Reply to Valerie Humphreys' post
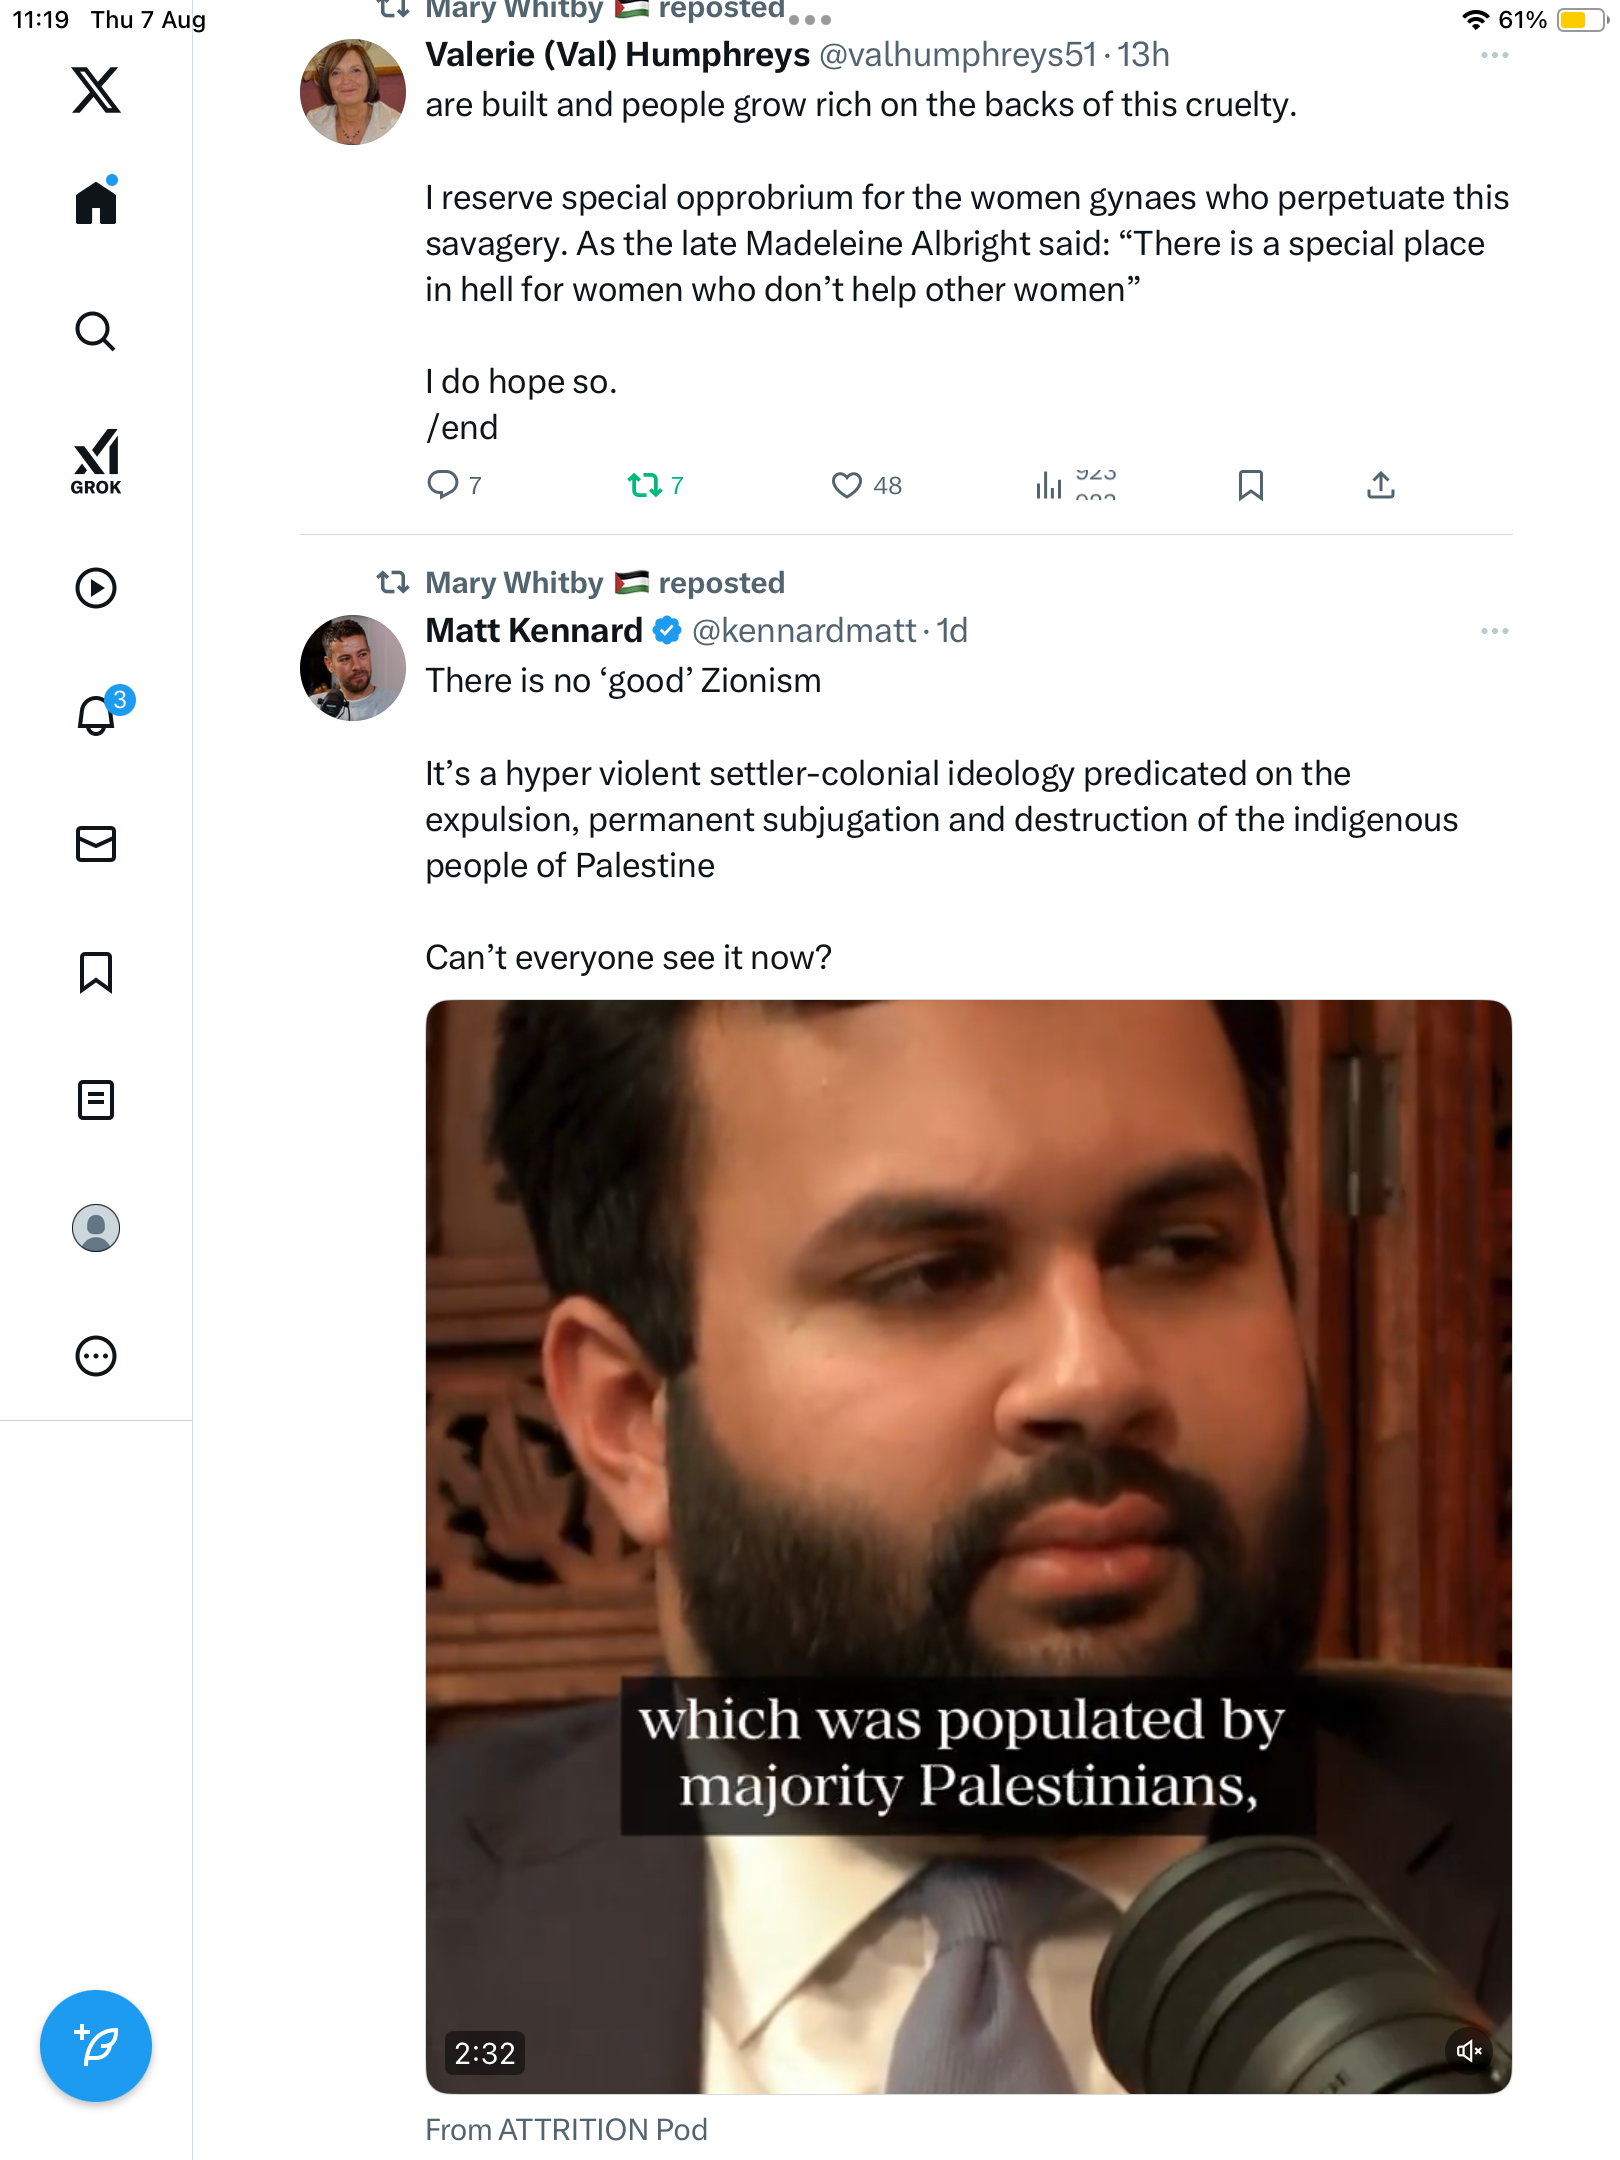 442,485
